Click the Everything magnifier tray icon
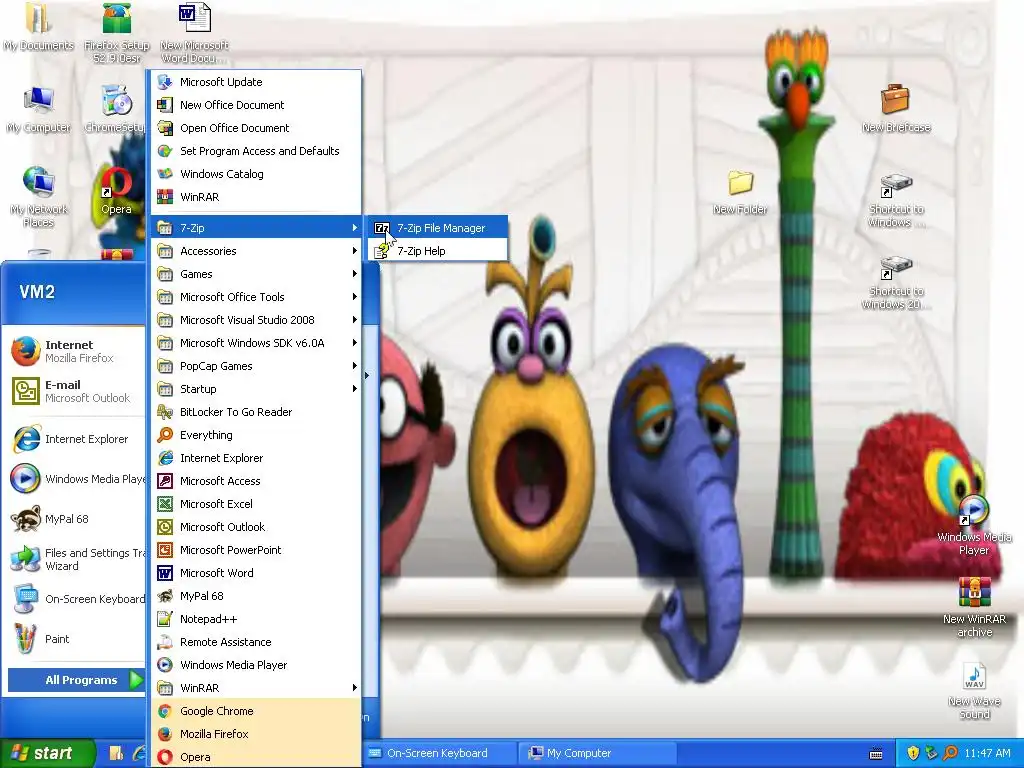Viewport: 1024px width, 768px height. pos(950,753)
